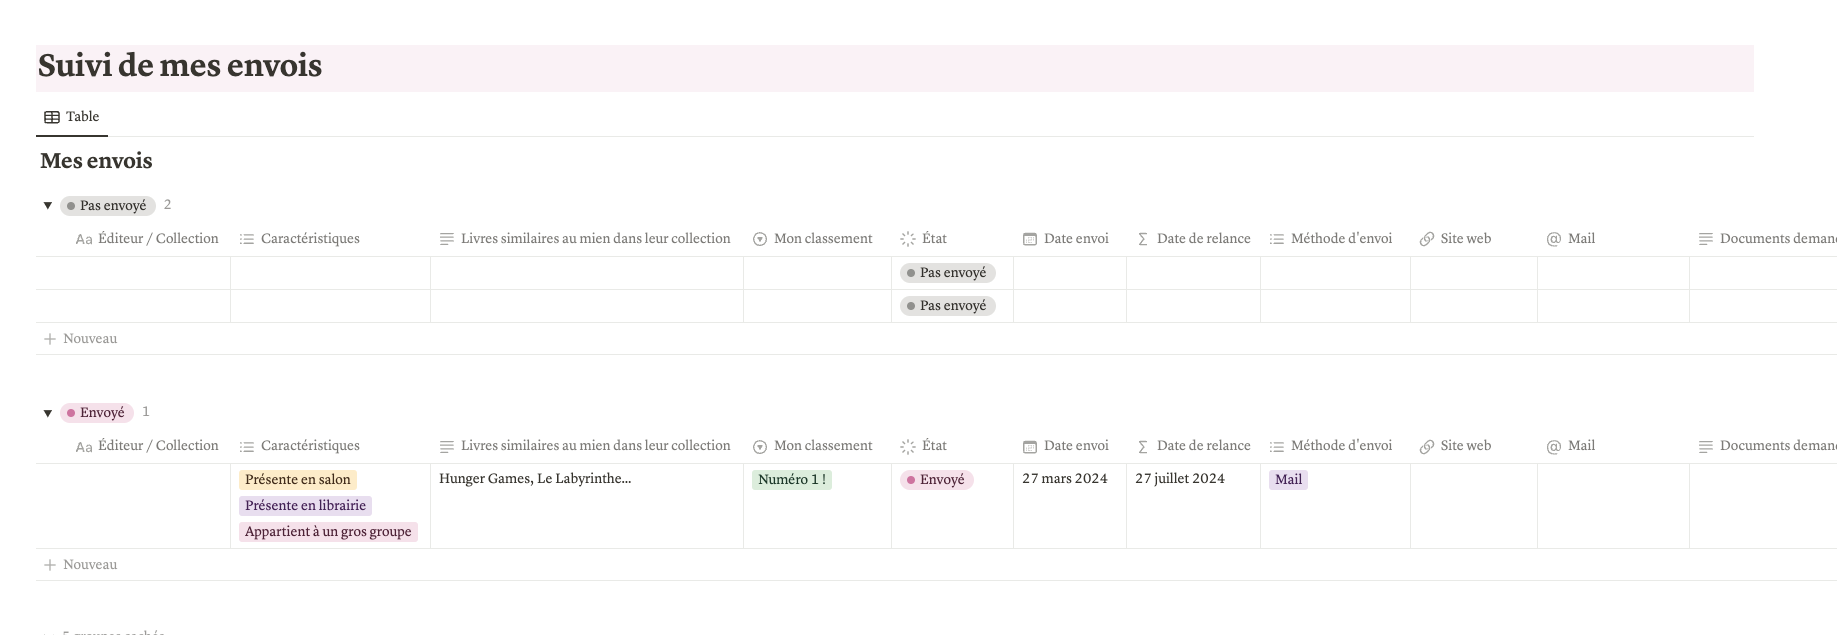1837x635 pixels.
Task: Click the Site web link icon in the first group header
Action: tap(1427, 239)
